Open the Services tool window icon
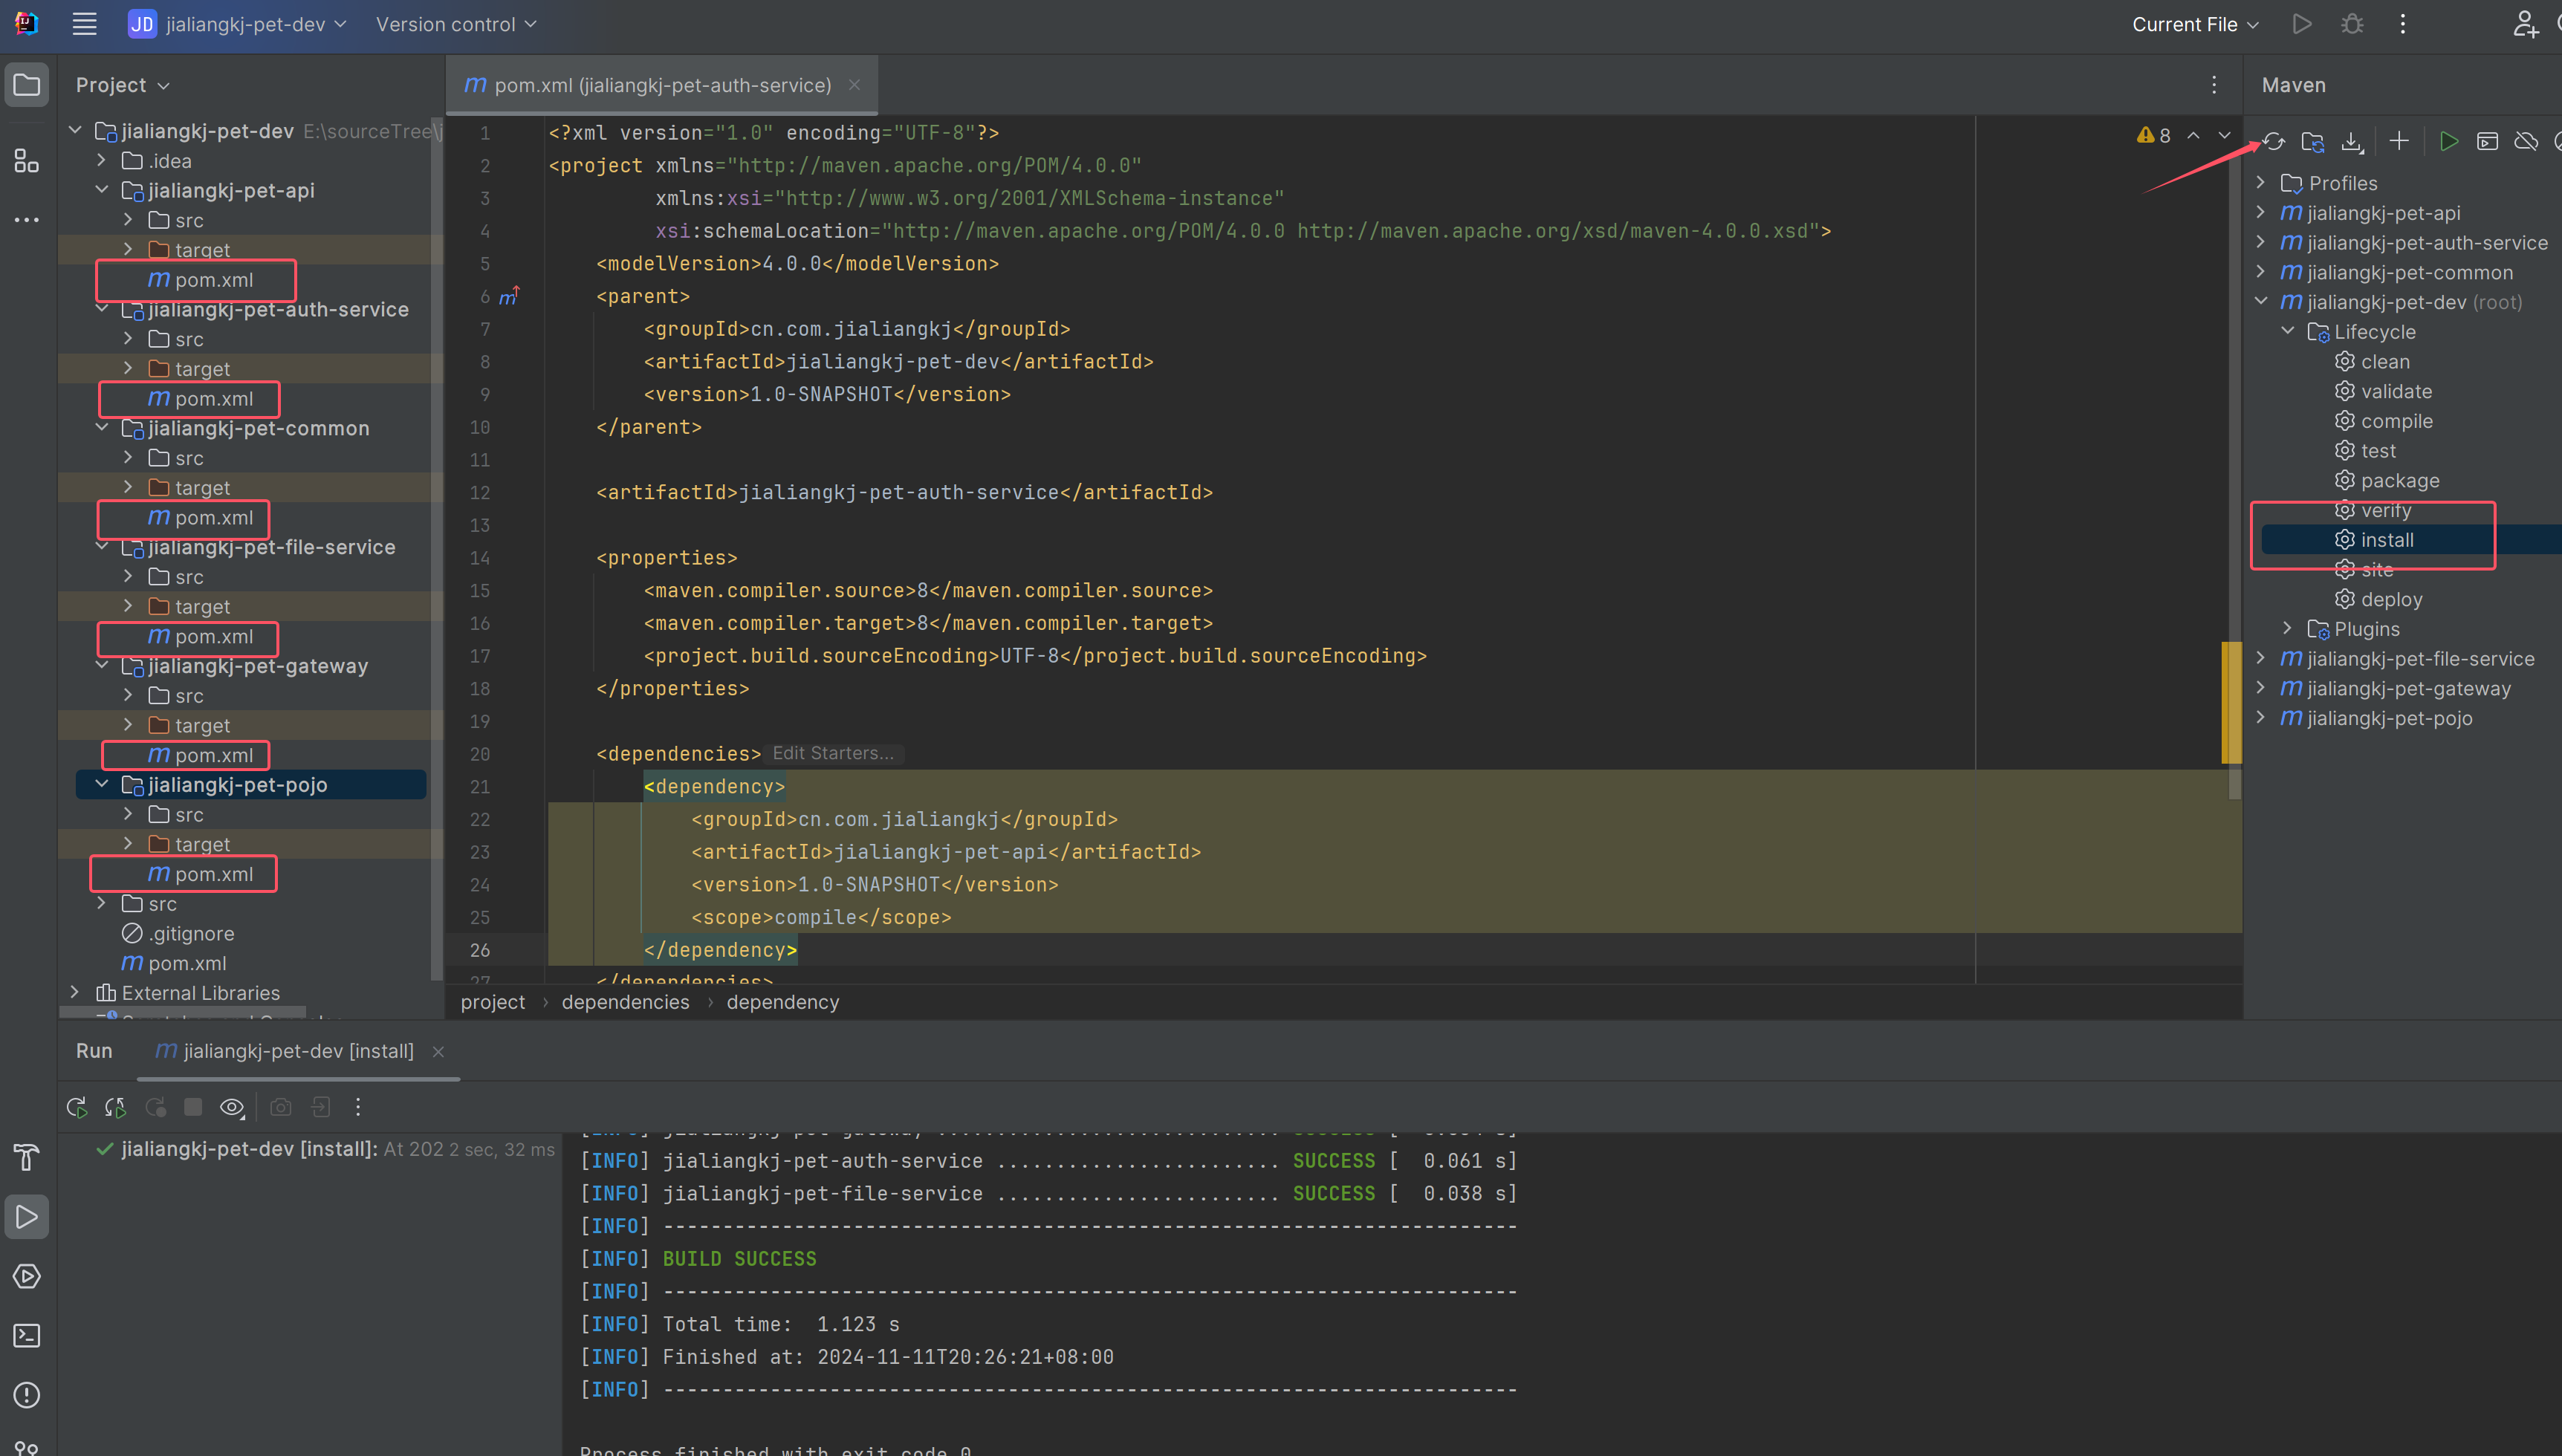Image resolution: width=2562 pixels, height=1456 pixels. point(27,1276)
